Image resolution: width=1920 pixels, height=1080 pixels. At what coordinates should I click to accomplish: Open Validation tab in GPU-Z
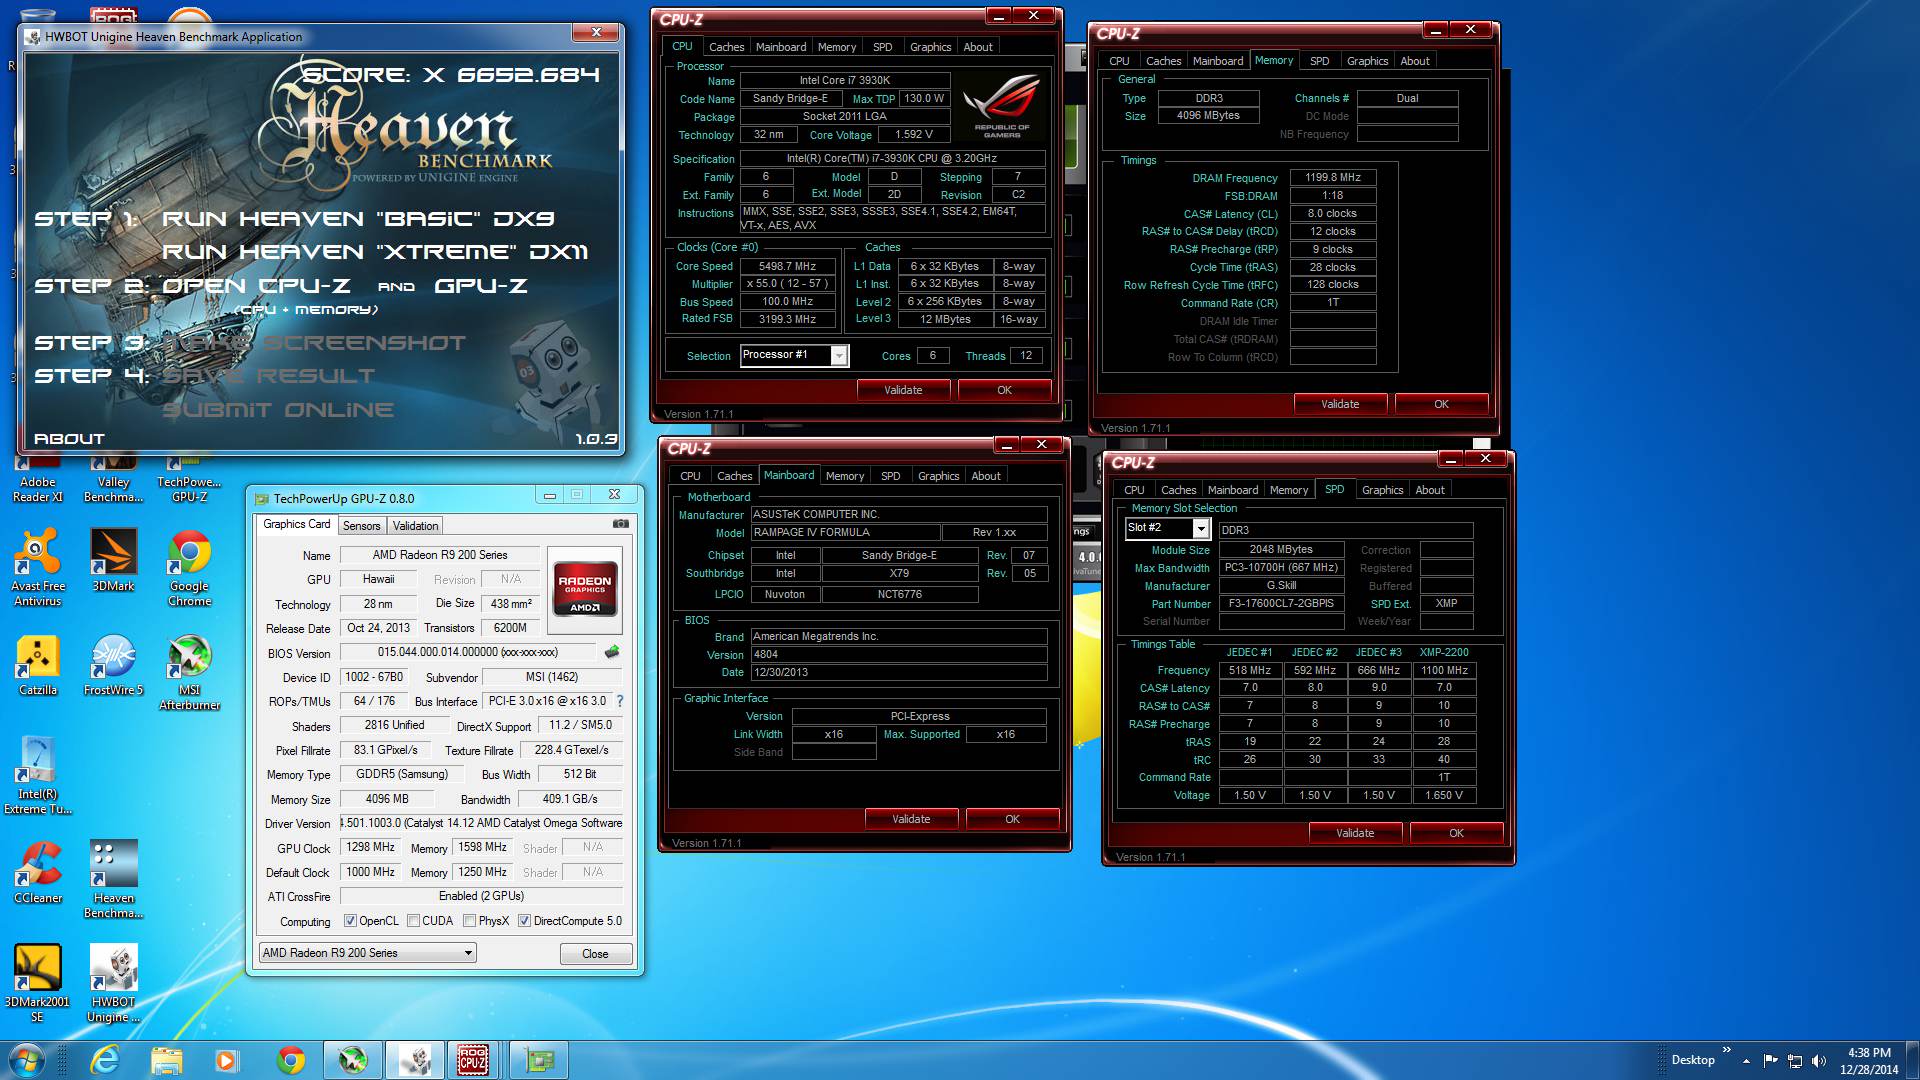click(415, 526)
